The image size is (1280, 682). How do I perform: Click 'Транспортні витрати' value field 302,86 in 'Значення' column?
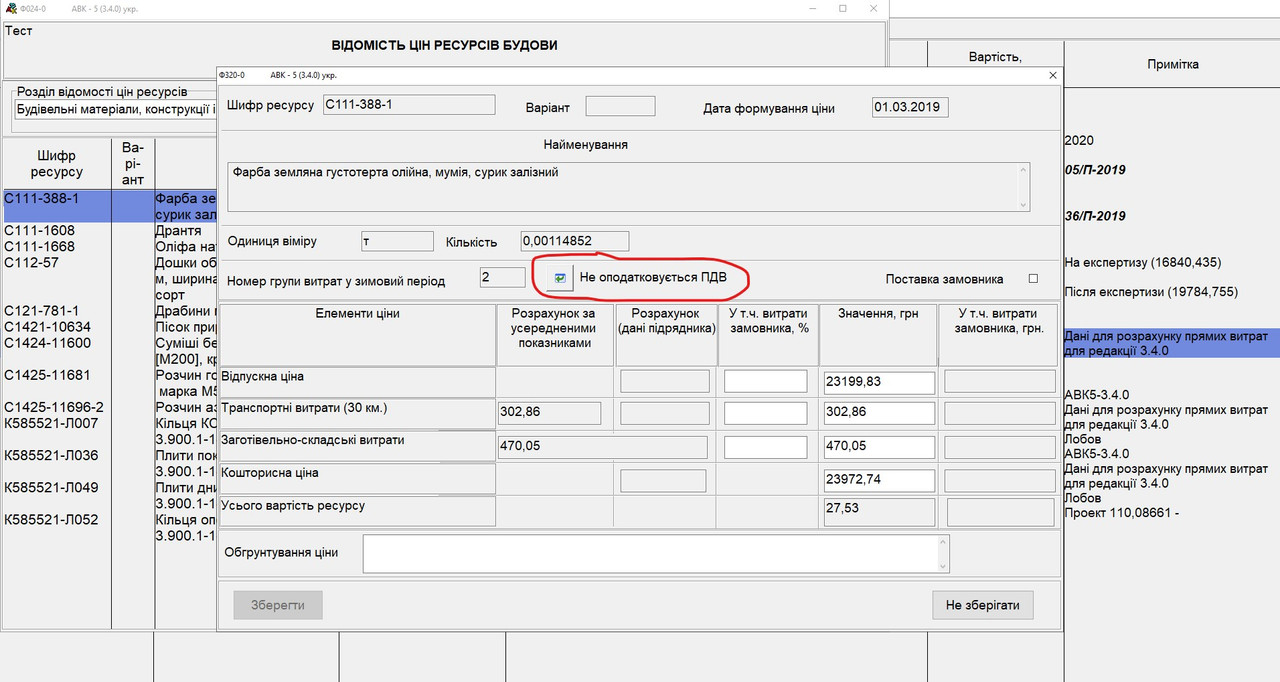coord(878,412)
